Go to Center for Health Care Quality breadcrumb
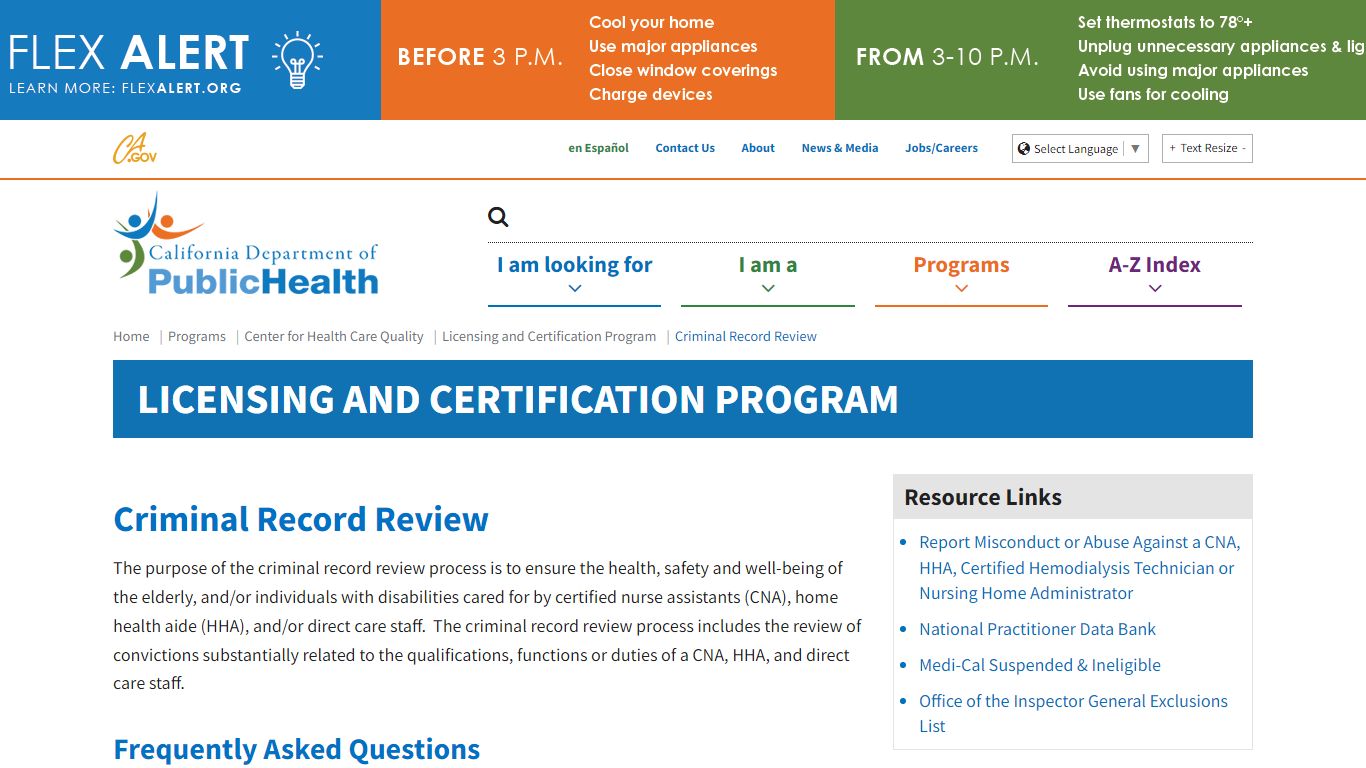 point(334,336)
